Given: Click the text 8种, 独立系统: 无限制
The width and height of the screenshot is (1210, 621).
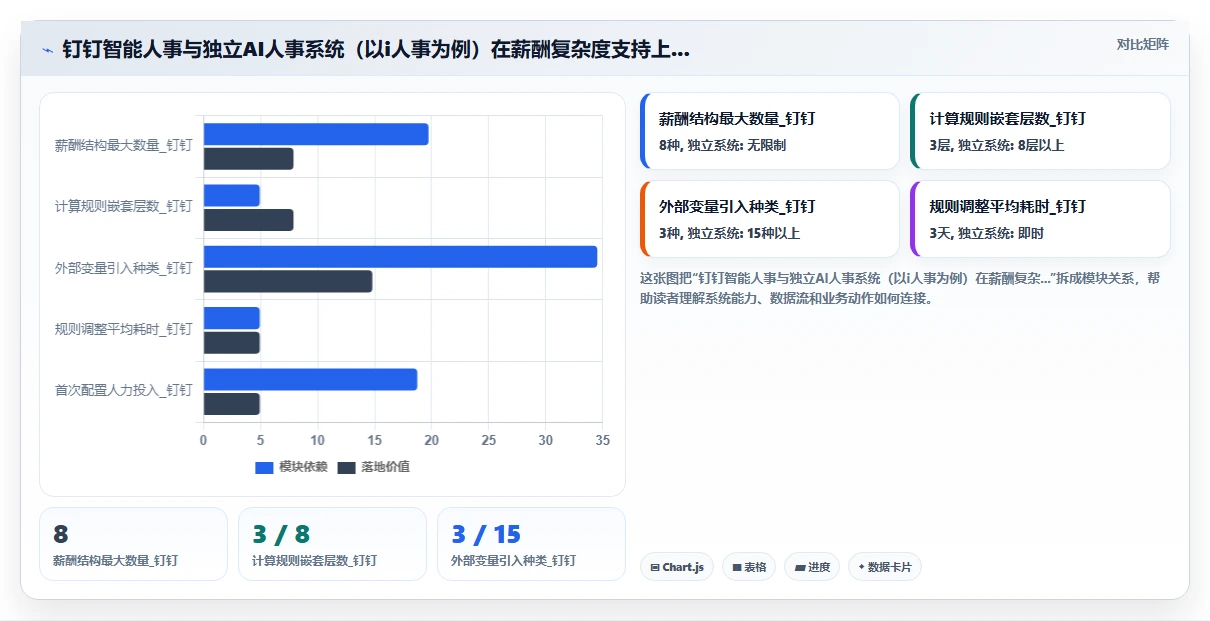Looking at the screenshot, I should tap(722, 145).
